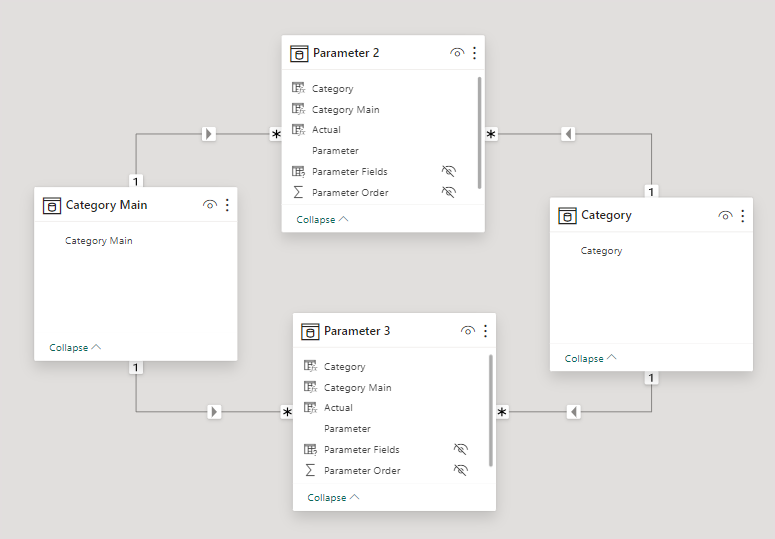Click the hidden icon beside Parameter Order in Parameter 3
Image resolution: width=775 pixels, height=539 pixels.
461,470
